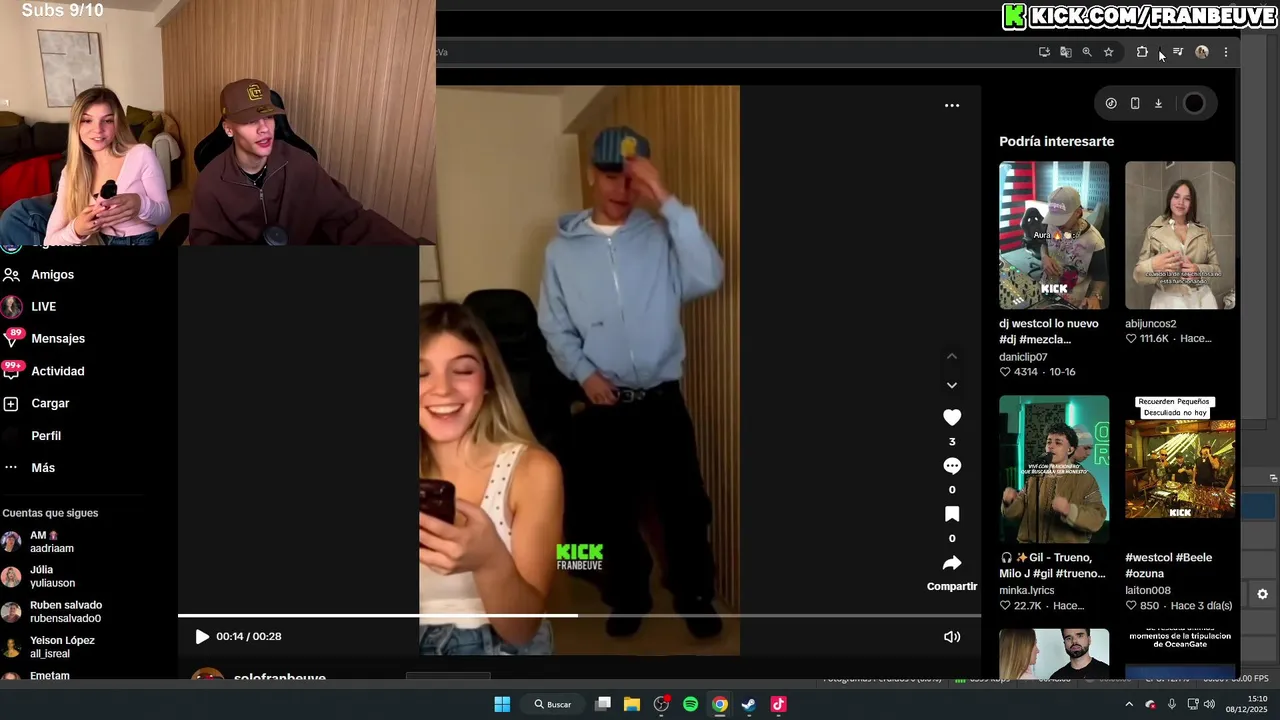The height and width of the screenshot is (720, 1280).
Task: Click the zoom magnifier icon in Chrome address bar
Action: (x=1087, y=52)
